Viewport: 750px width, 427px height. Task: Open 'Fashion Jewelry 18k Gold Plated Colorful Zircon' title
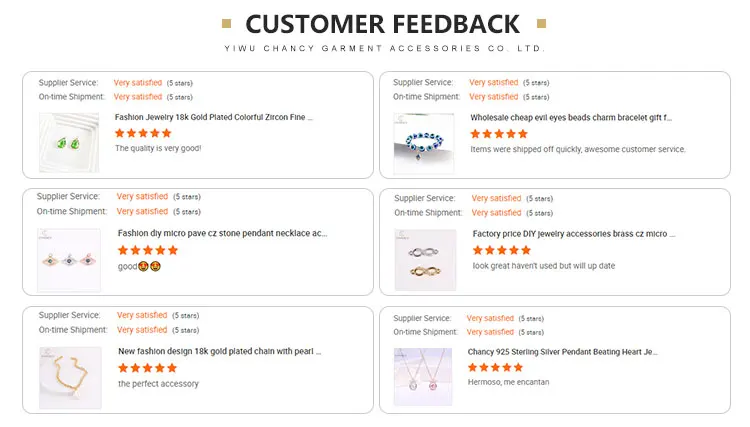click(214, 117)
